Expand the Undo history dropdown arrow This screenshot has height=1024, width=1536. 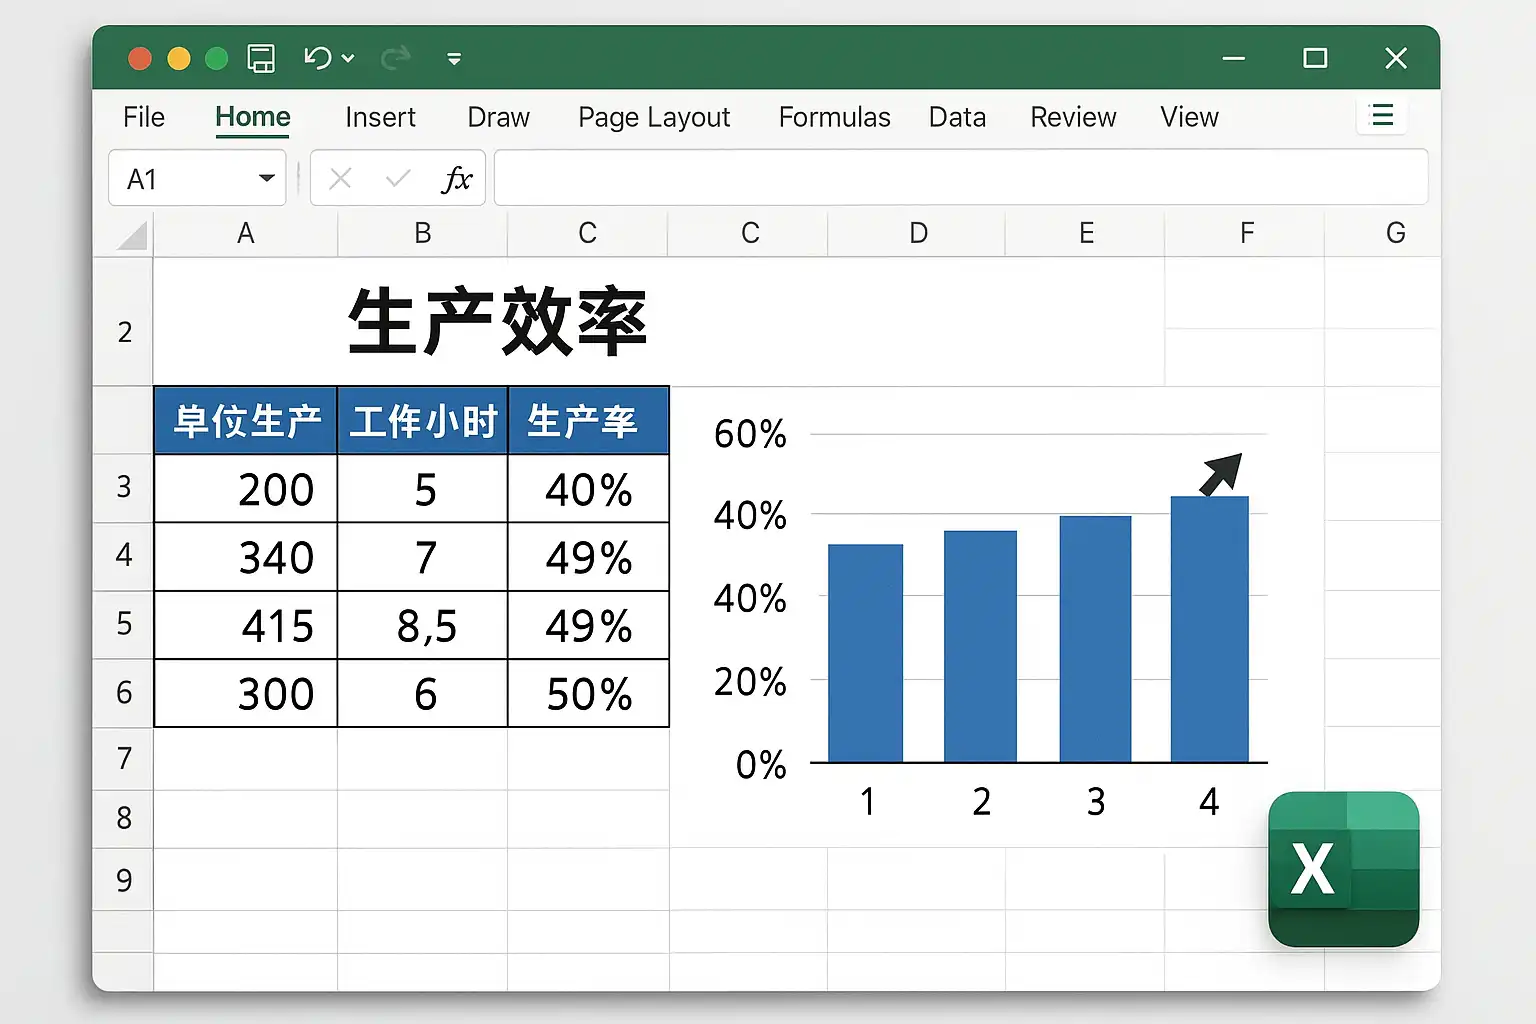pos(348,59)
